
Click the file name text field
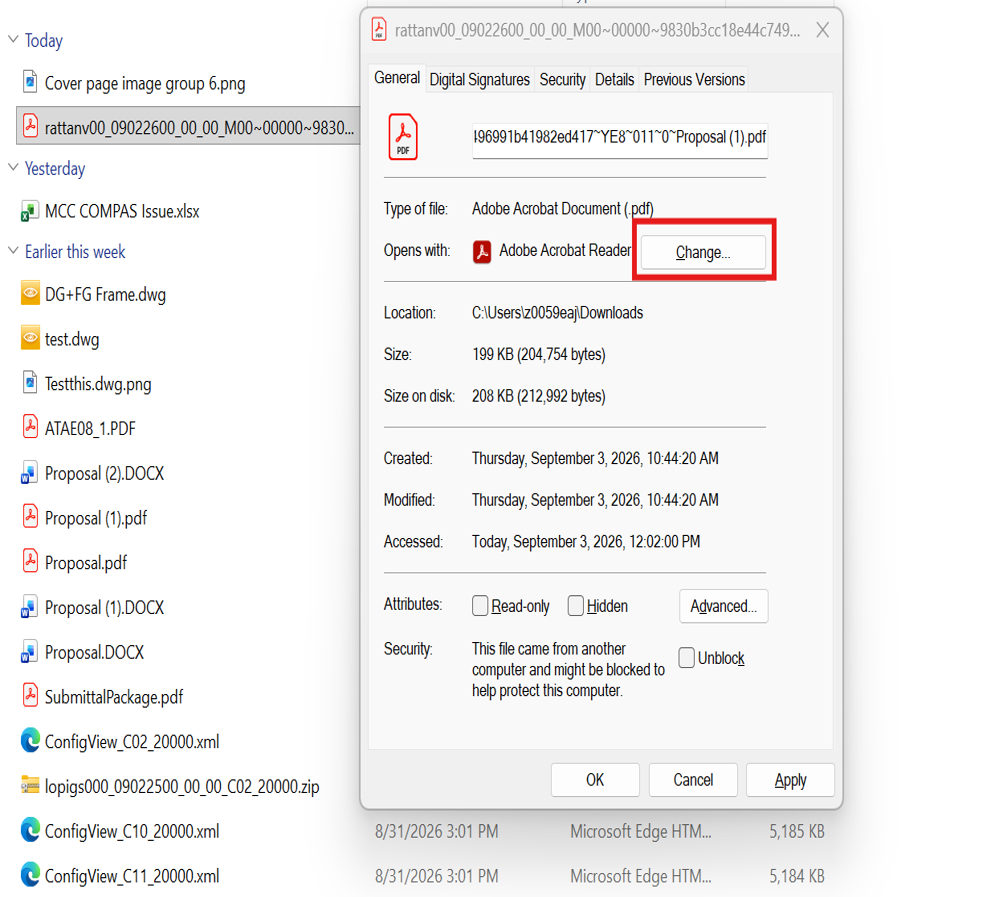pos(620,139)
